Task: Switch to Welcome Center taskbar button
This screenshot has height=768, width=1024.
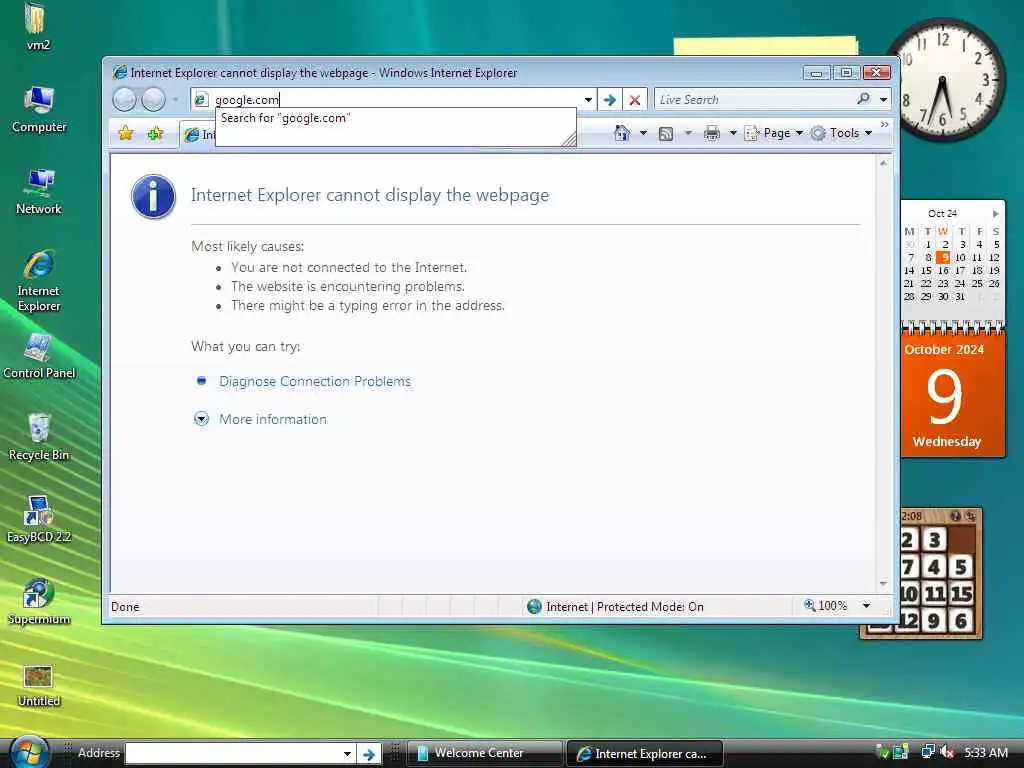Action: click(x=484, y=753)
